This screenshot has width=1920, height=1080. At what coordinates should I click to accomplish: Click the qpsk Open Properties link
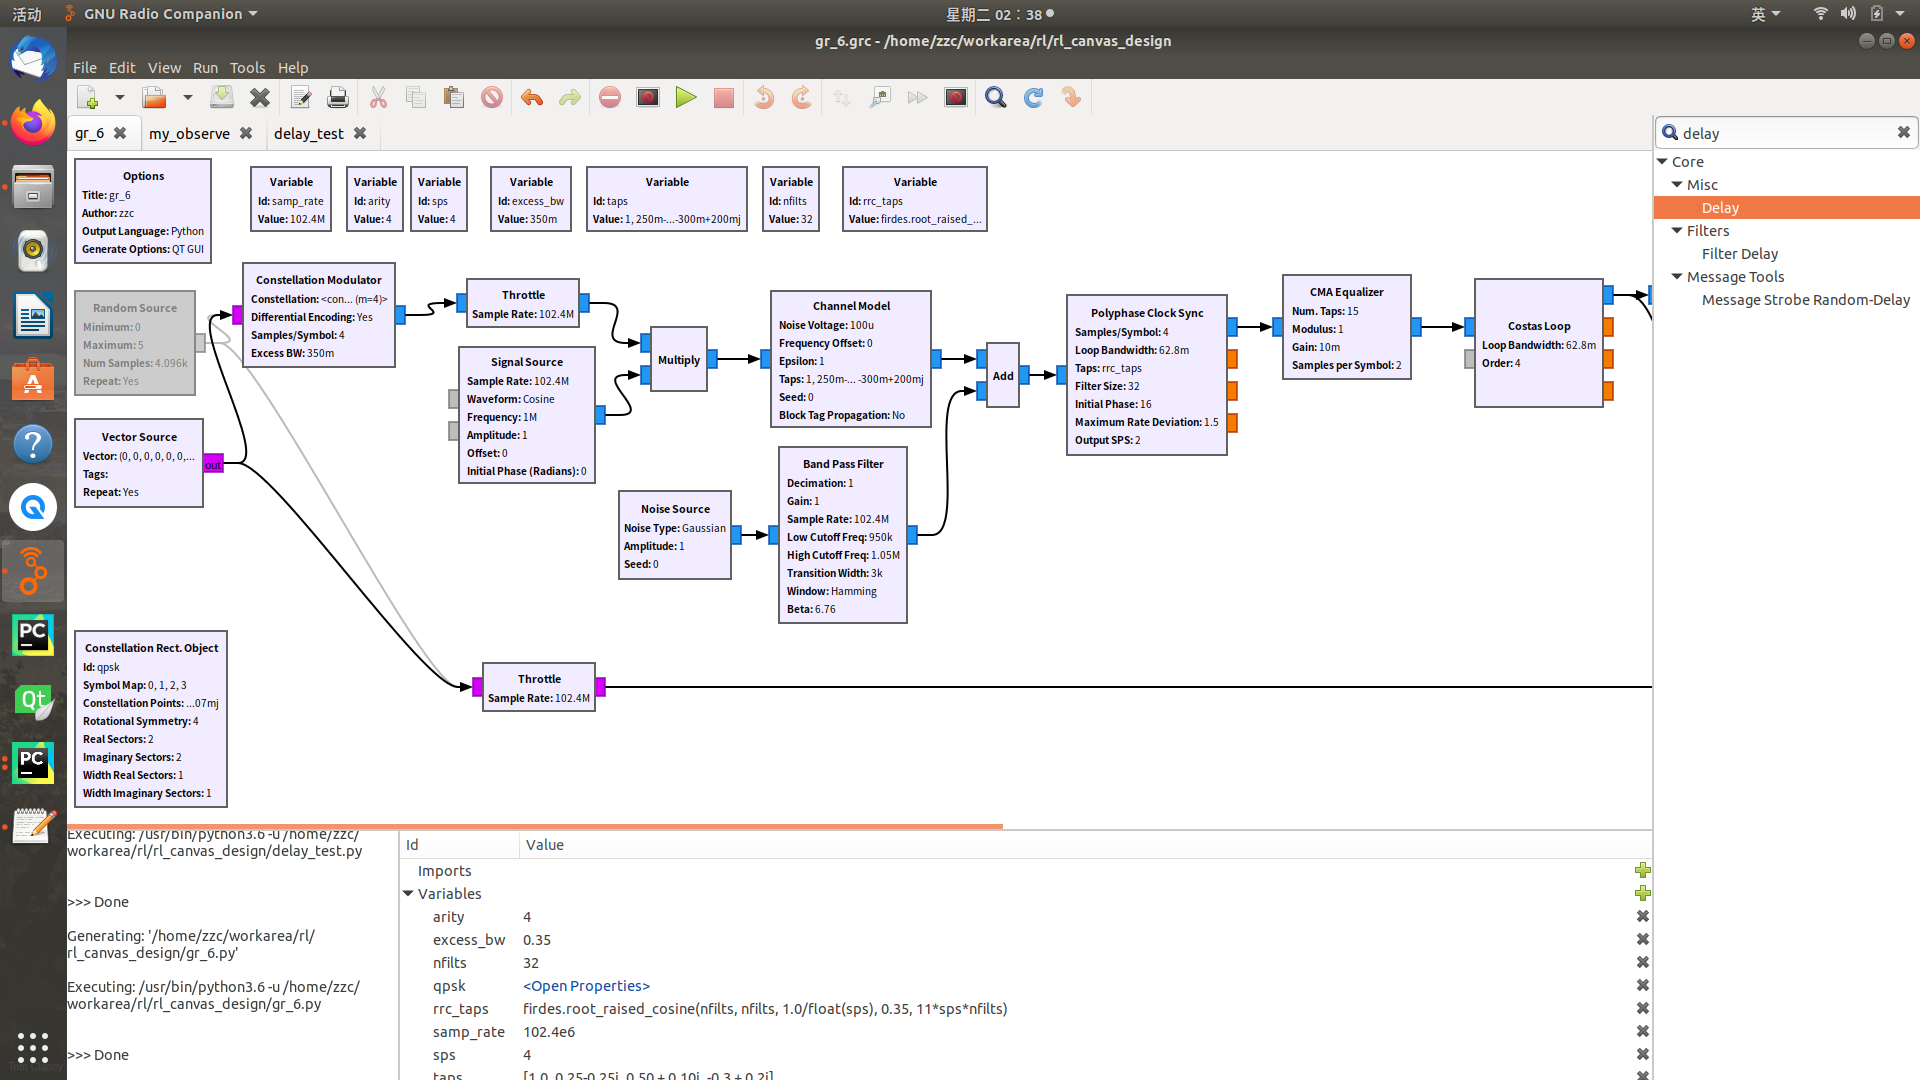586,986
